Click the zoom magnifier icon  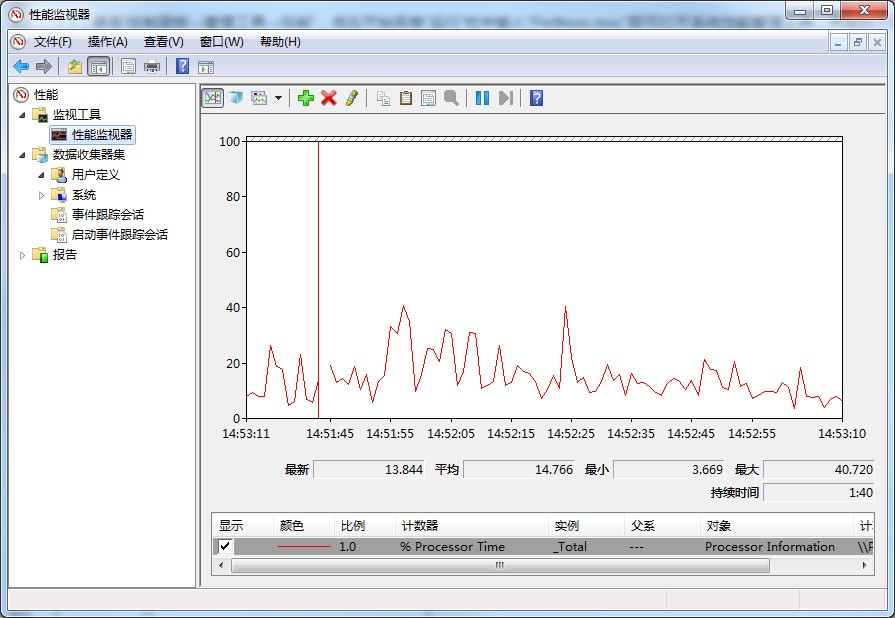pos(451,98)
